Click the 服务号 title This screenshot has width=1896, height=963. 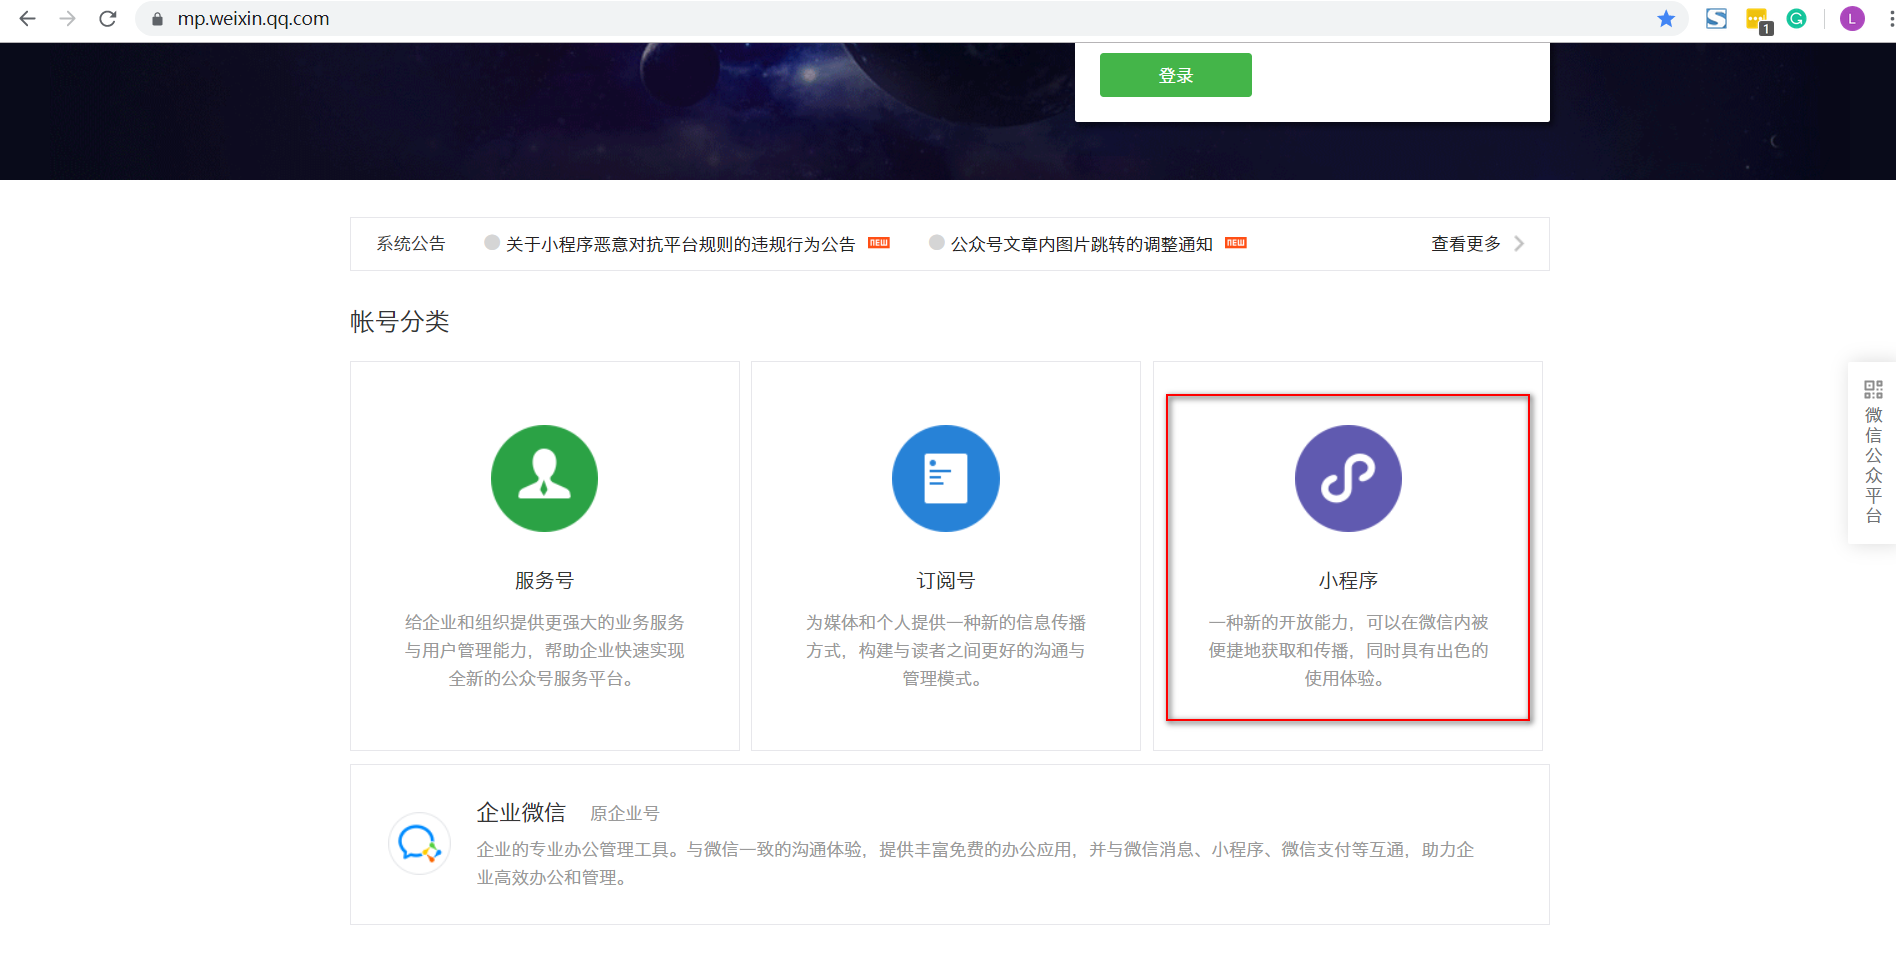544,580
